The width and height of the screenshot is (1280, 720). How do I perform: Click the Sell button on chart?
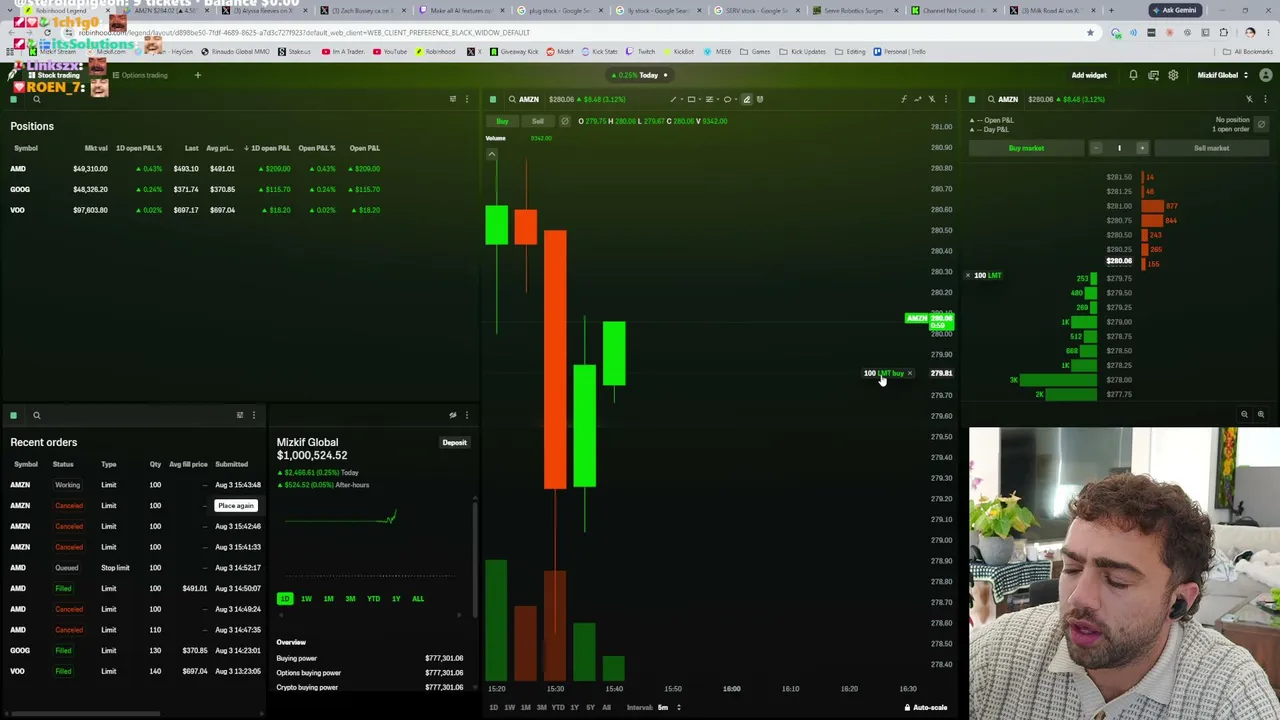click(x=538, y=121)
